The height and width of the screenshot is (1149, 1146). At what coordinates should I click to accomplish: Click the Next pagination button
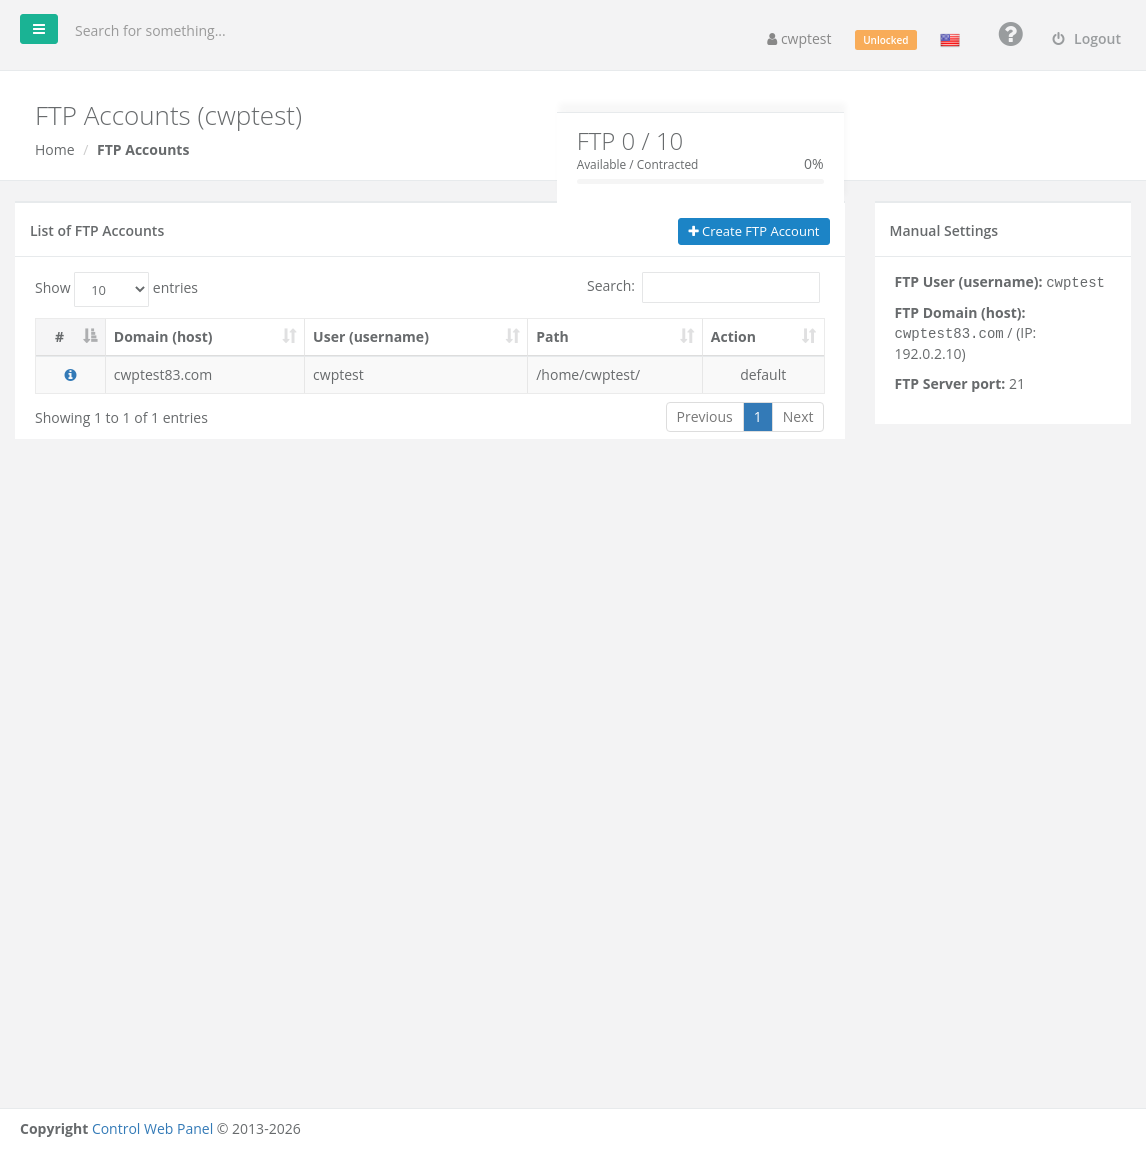(798, 417)
